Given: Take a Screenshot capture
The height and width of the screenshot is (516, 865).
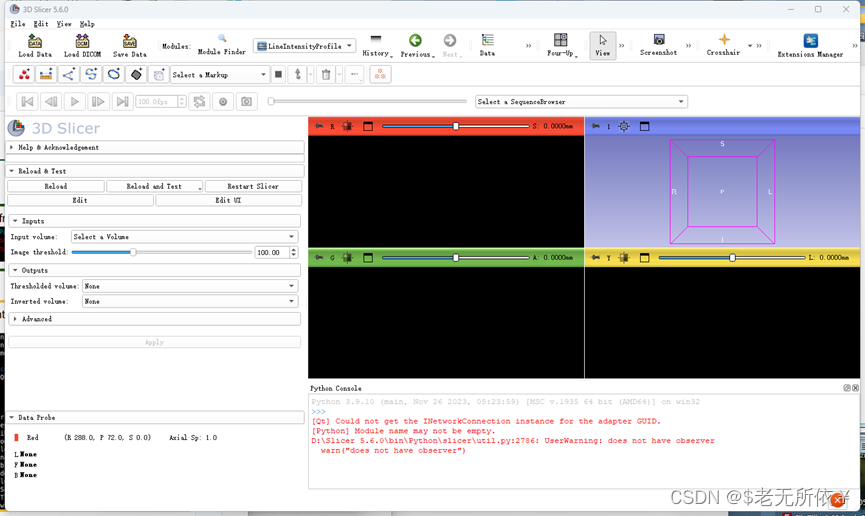Looking at the screenshot, I should click(658, 46).
